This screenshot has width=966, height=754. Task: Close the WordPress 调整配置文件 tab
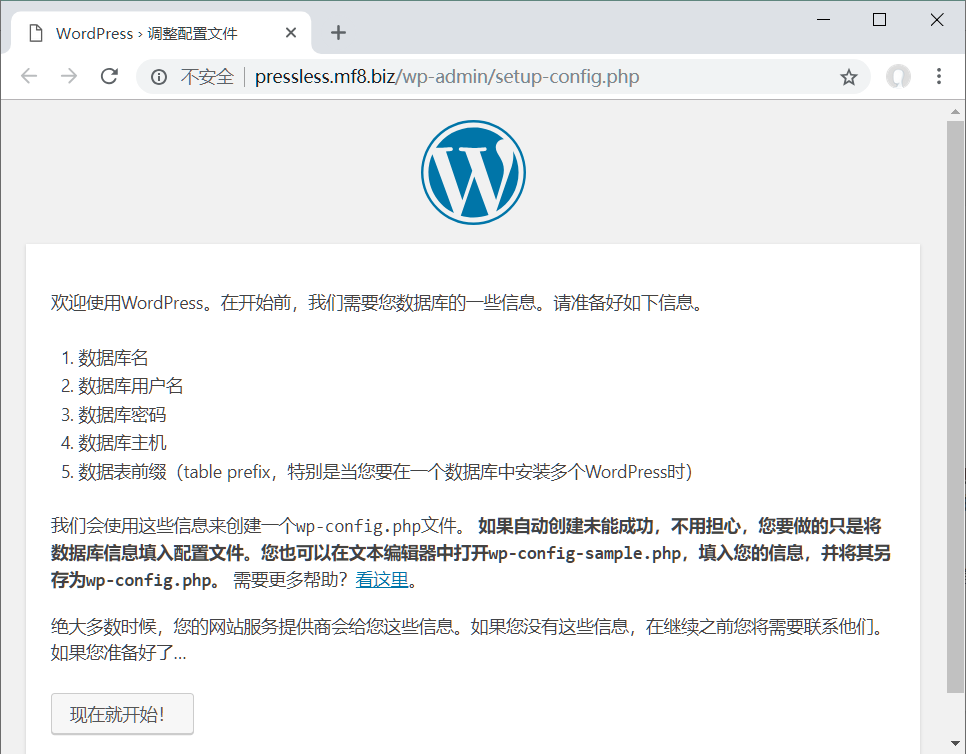(x=291, y=33)
